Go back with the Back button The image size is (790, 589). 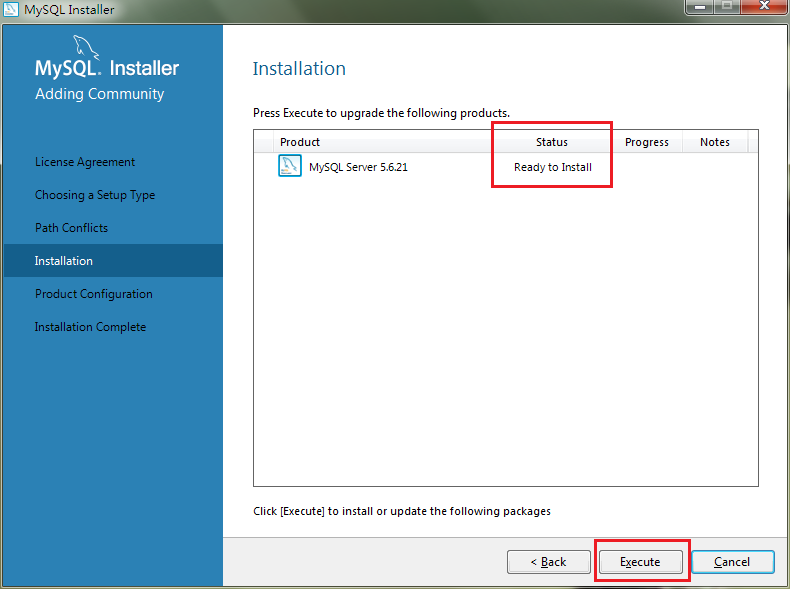549,562
